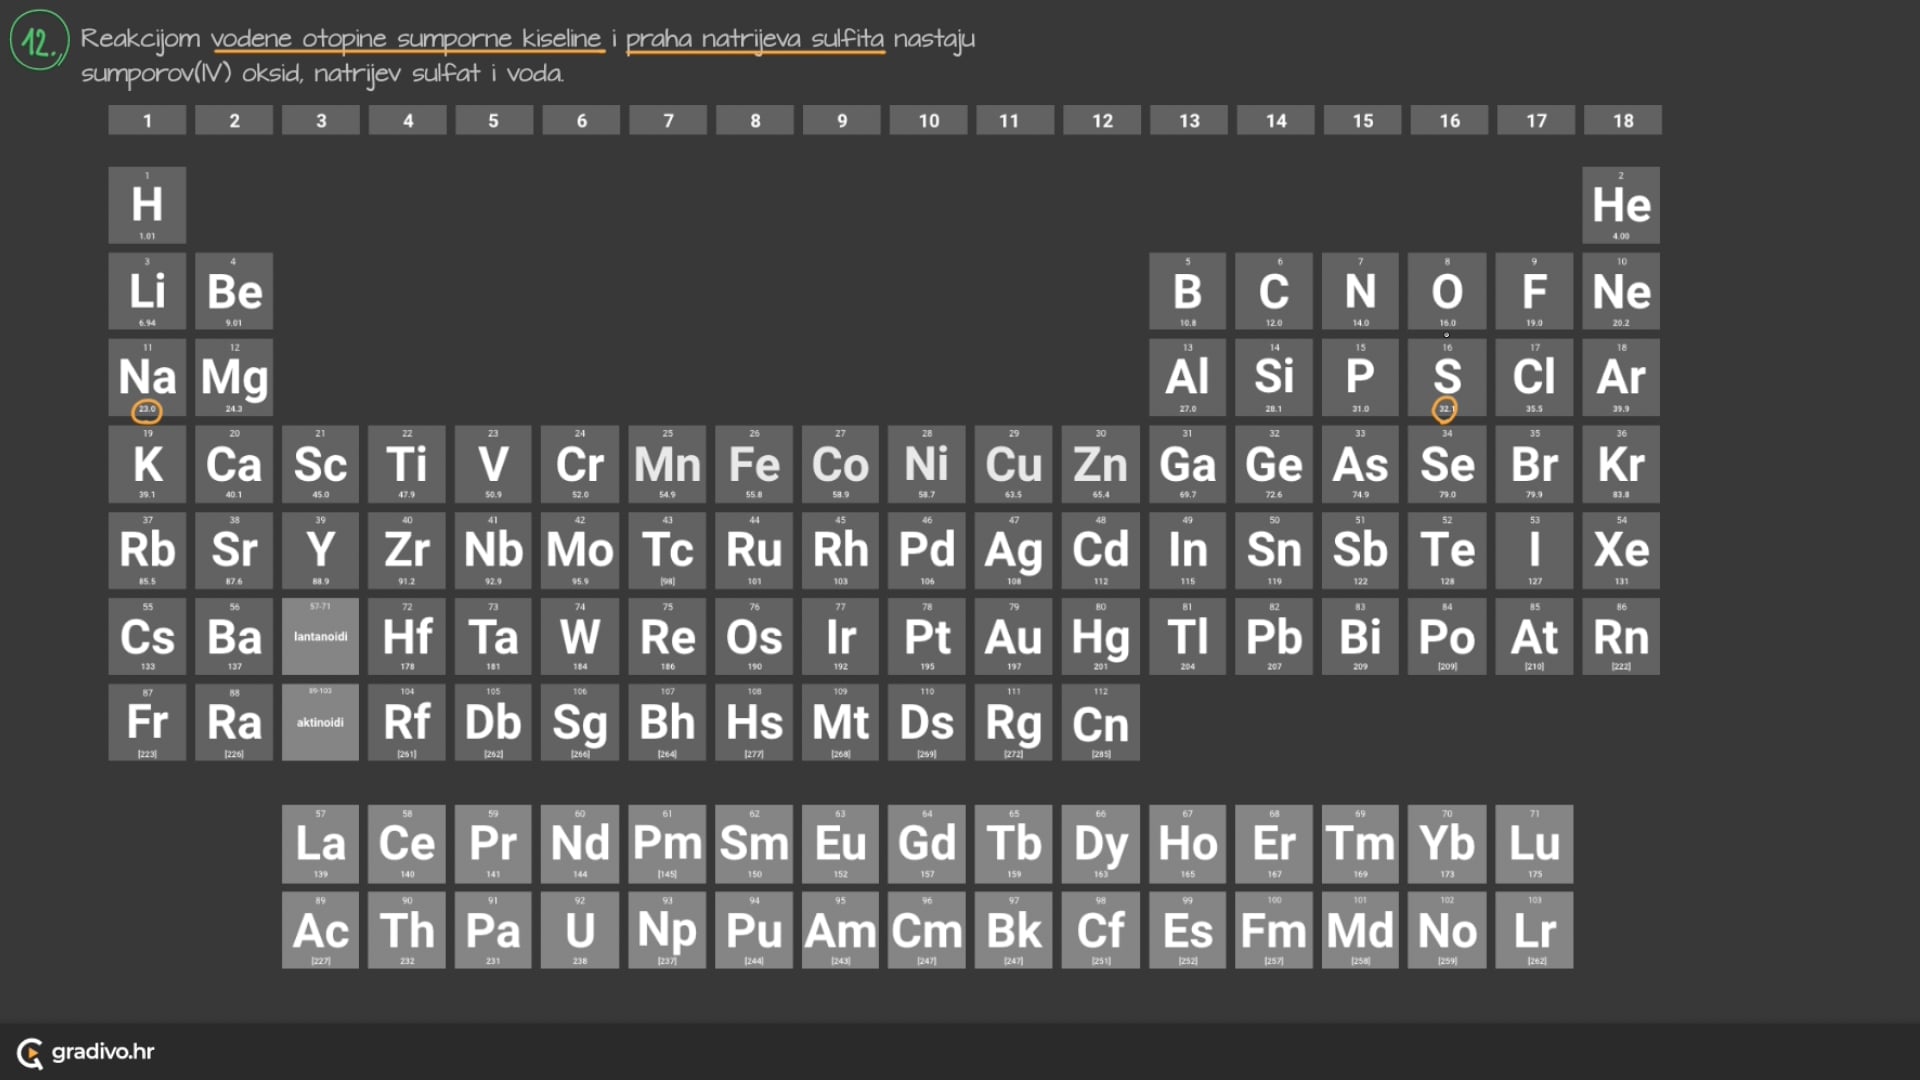1920x1080 pixels.
Task: Select the lanthanum (La) element tile
Action: [x=320, y=844]
